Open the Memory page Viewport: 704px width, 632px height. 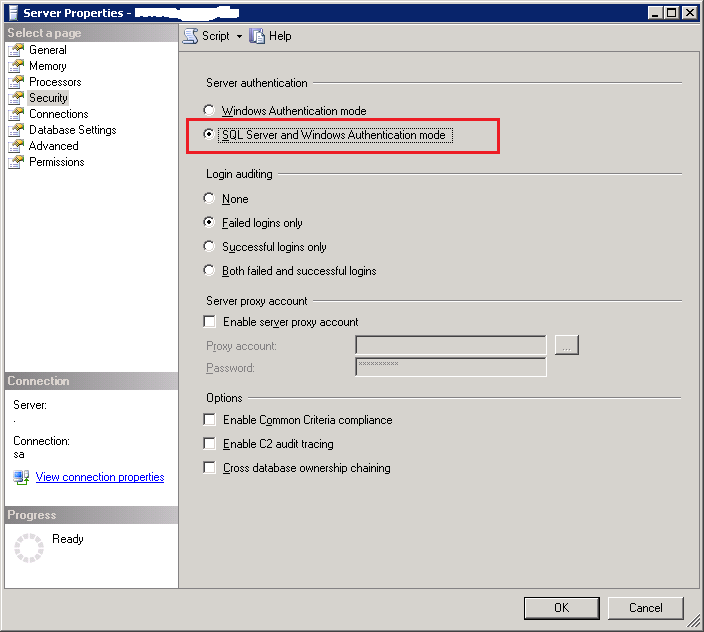[x=48, y=66]
